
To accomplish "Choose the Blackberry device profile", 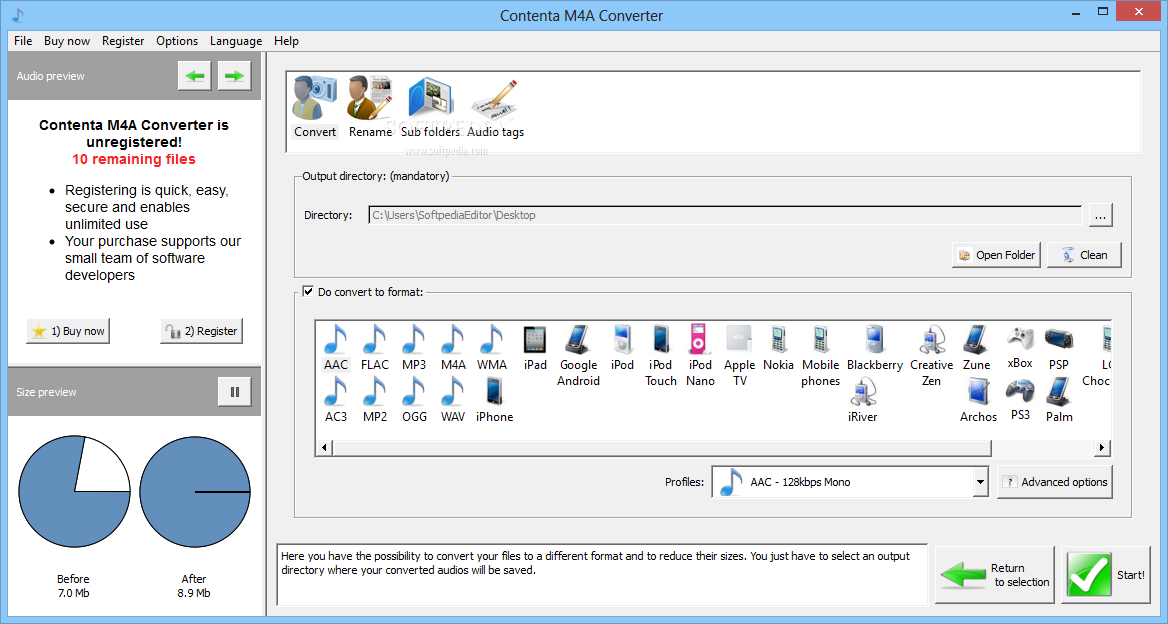I will point(875,348).
